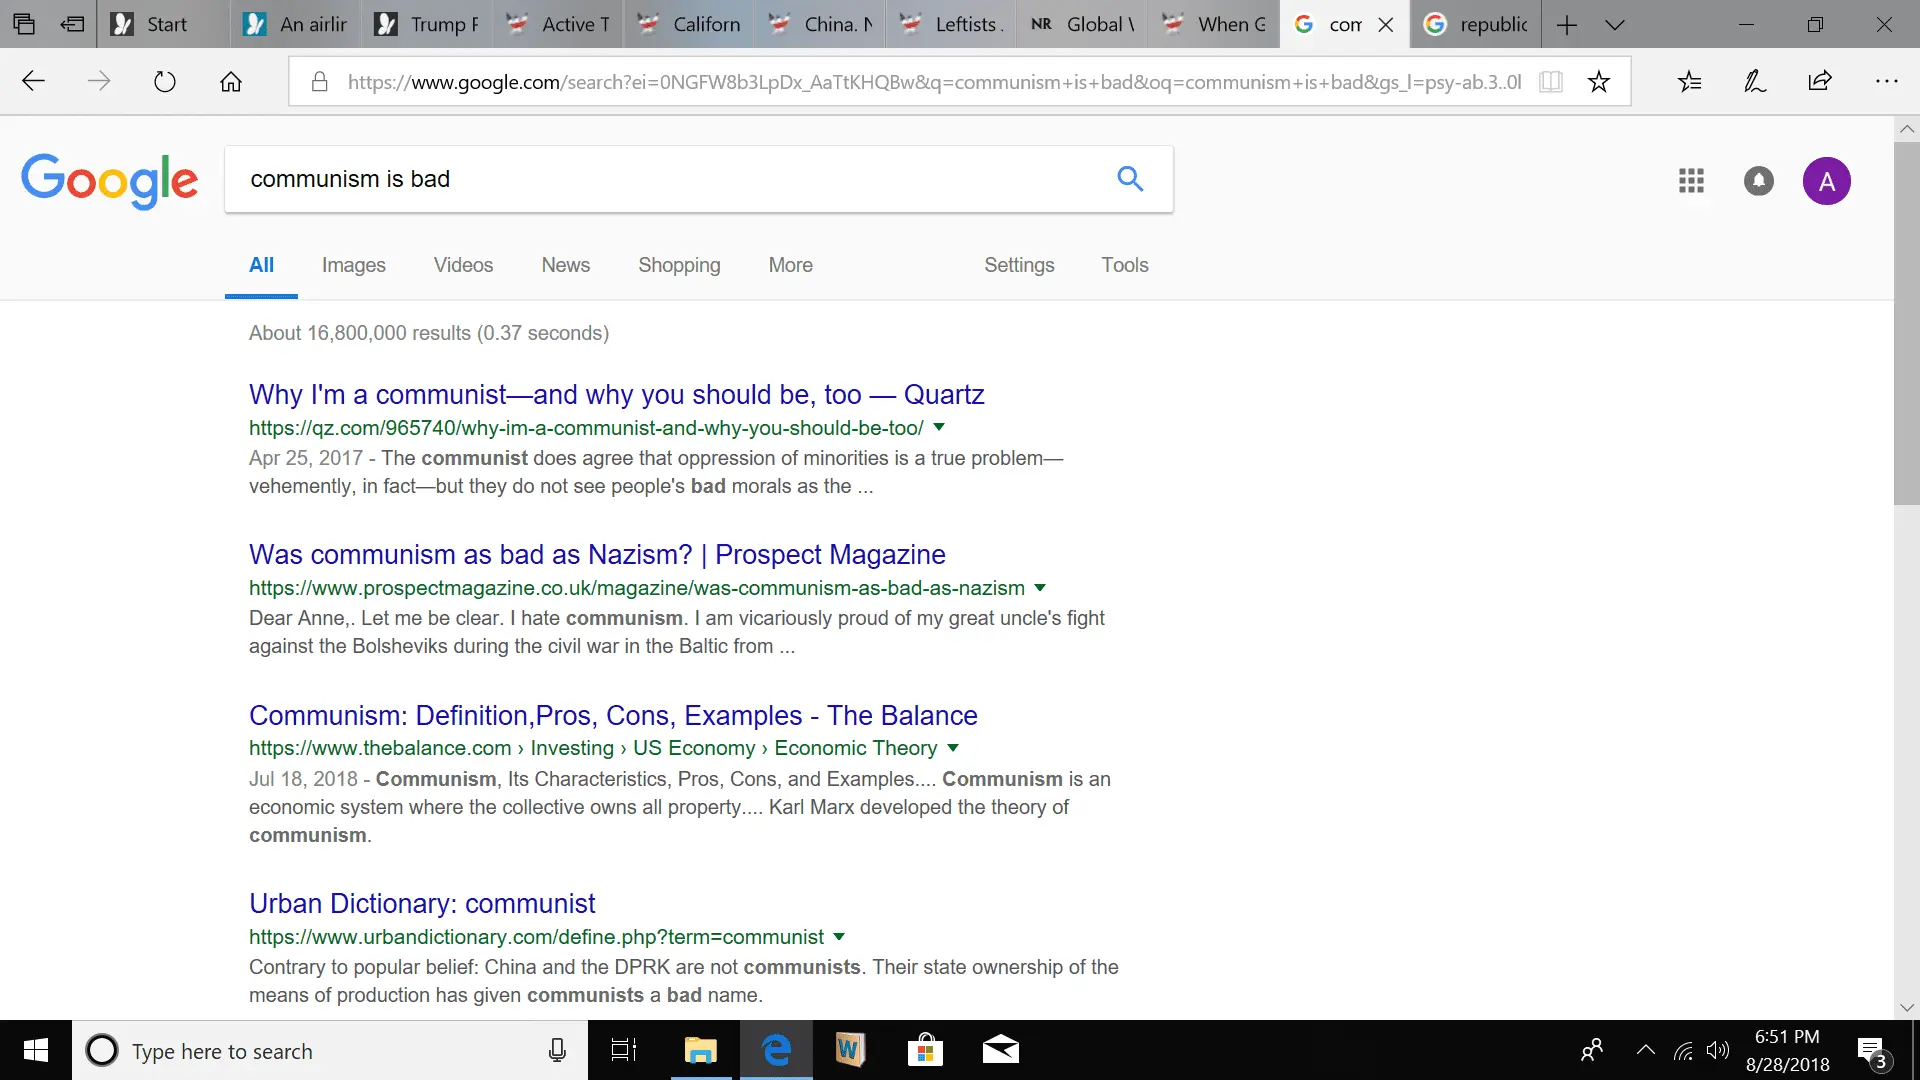
Task: Open search Tools options
Action: pyautogui.click(x=1125, y=265)
